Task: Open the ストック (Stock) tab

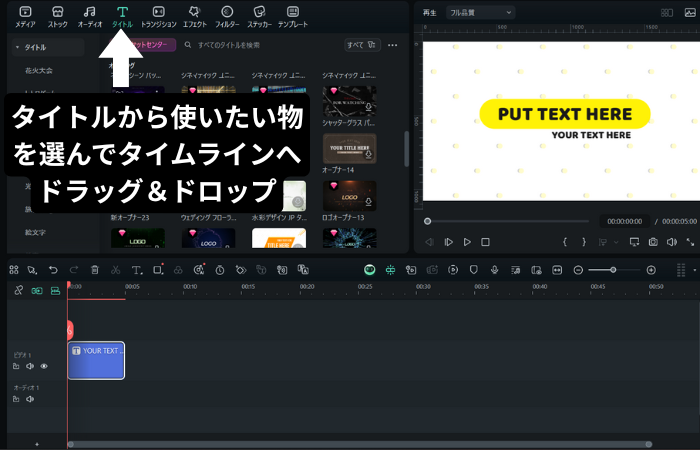Action: coord(58,17)
